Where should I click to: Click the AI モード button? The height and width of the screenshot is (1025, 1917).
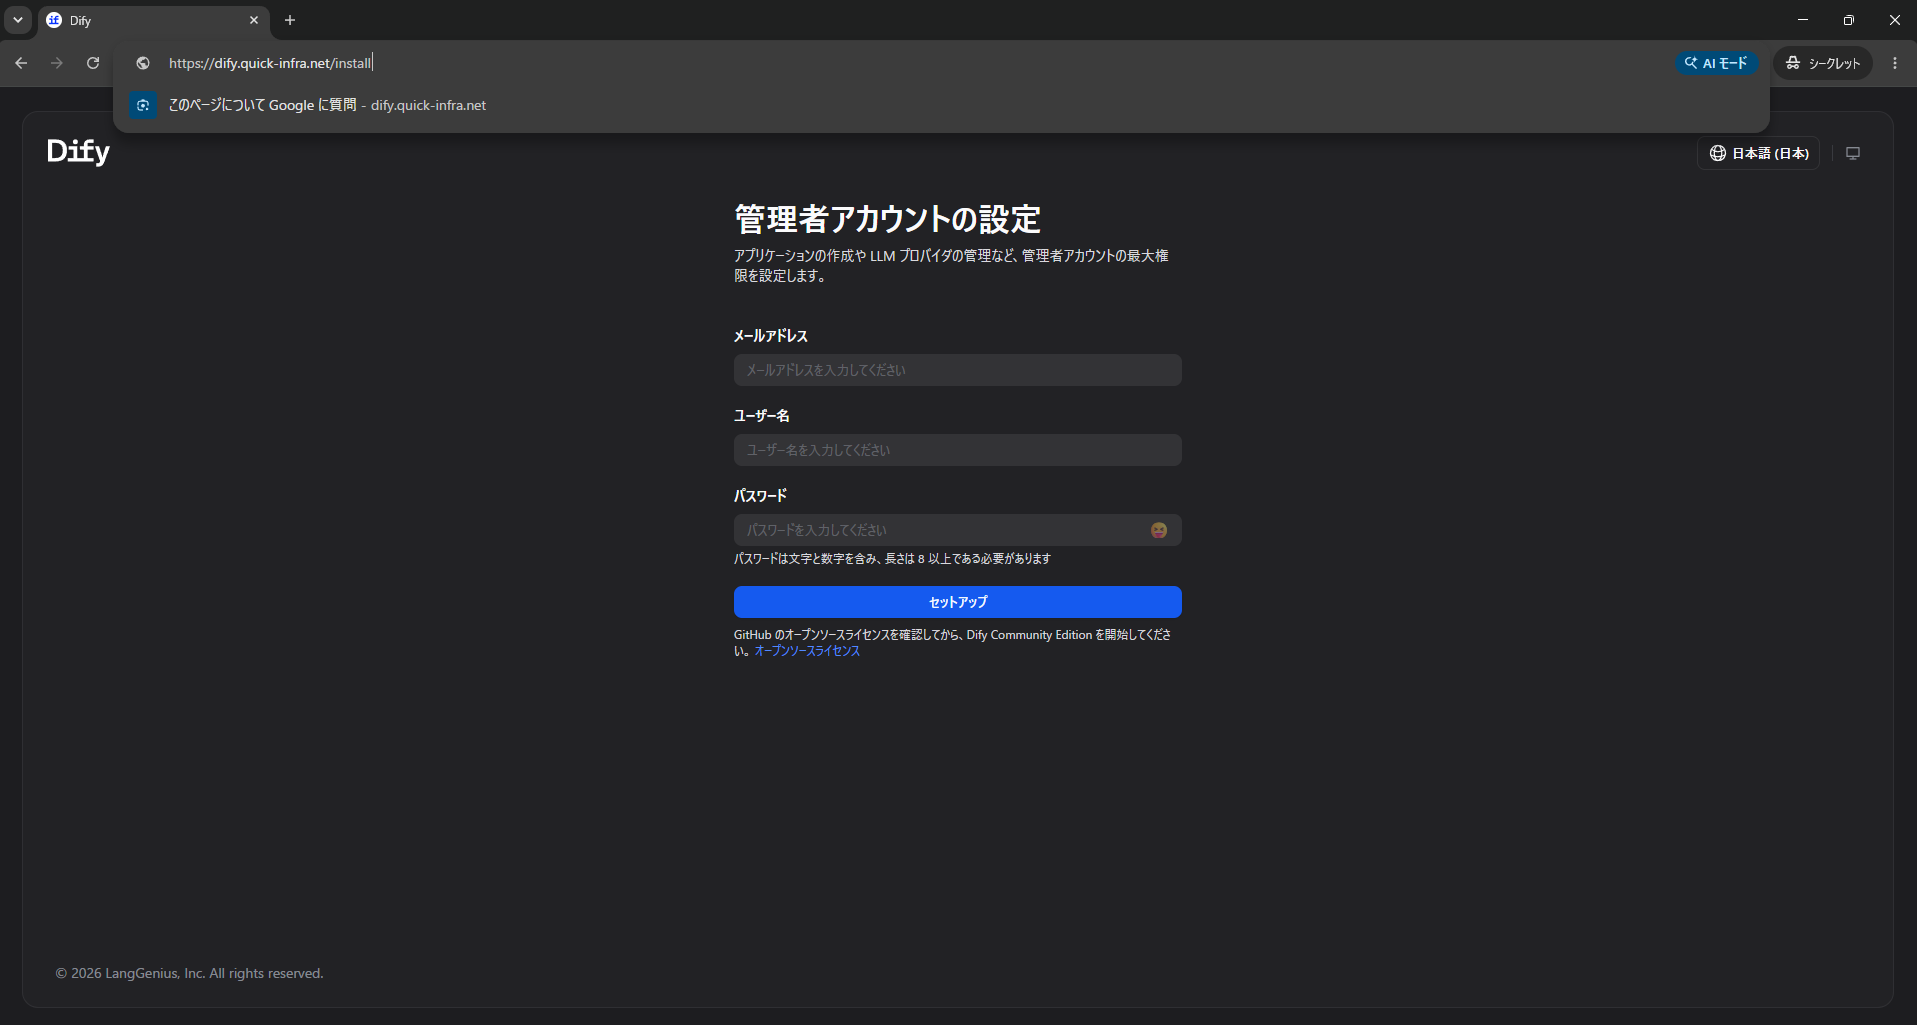tap(1716, 63)
